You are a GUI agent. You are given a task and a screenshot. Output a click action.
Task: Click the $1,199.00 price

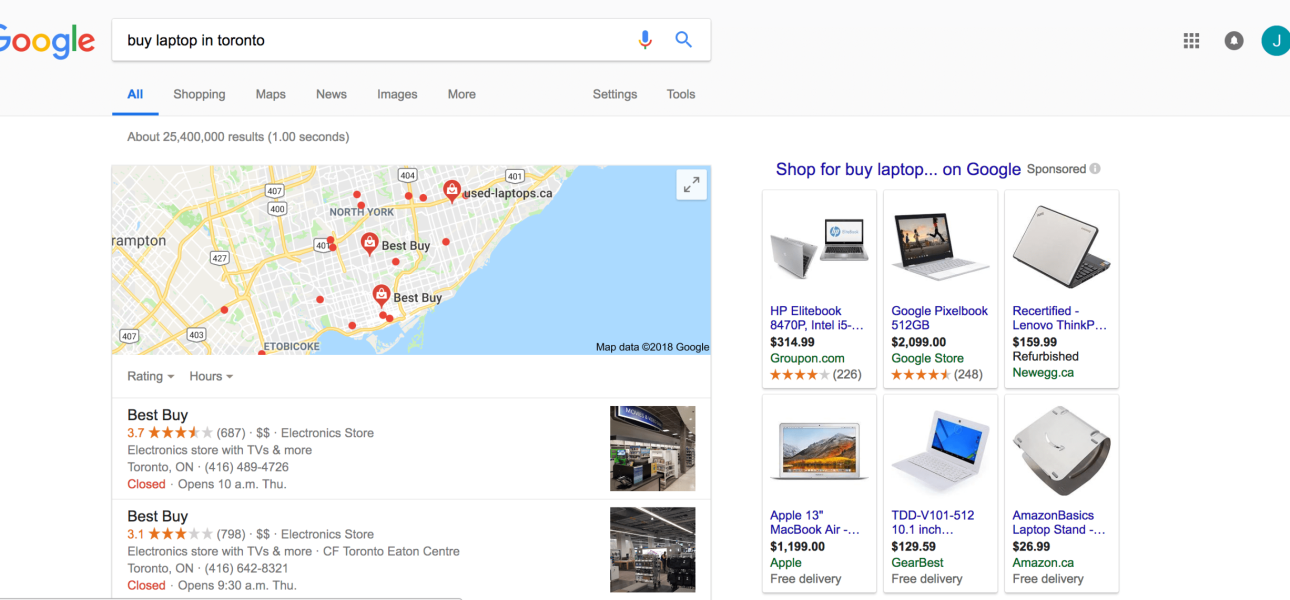point(797,546)
